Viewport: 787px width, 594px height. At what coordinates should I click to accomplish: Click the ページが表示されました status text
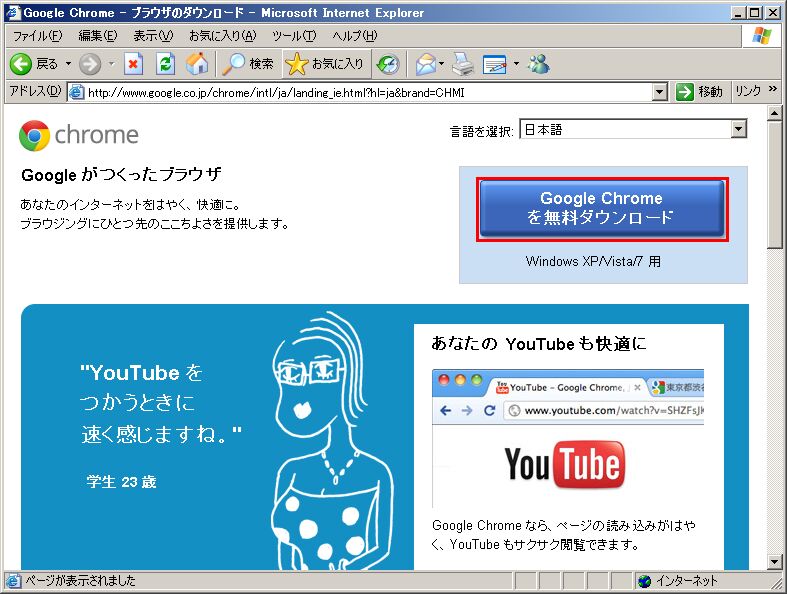point(80,581)
